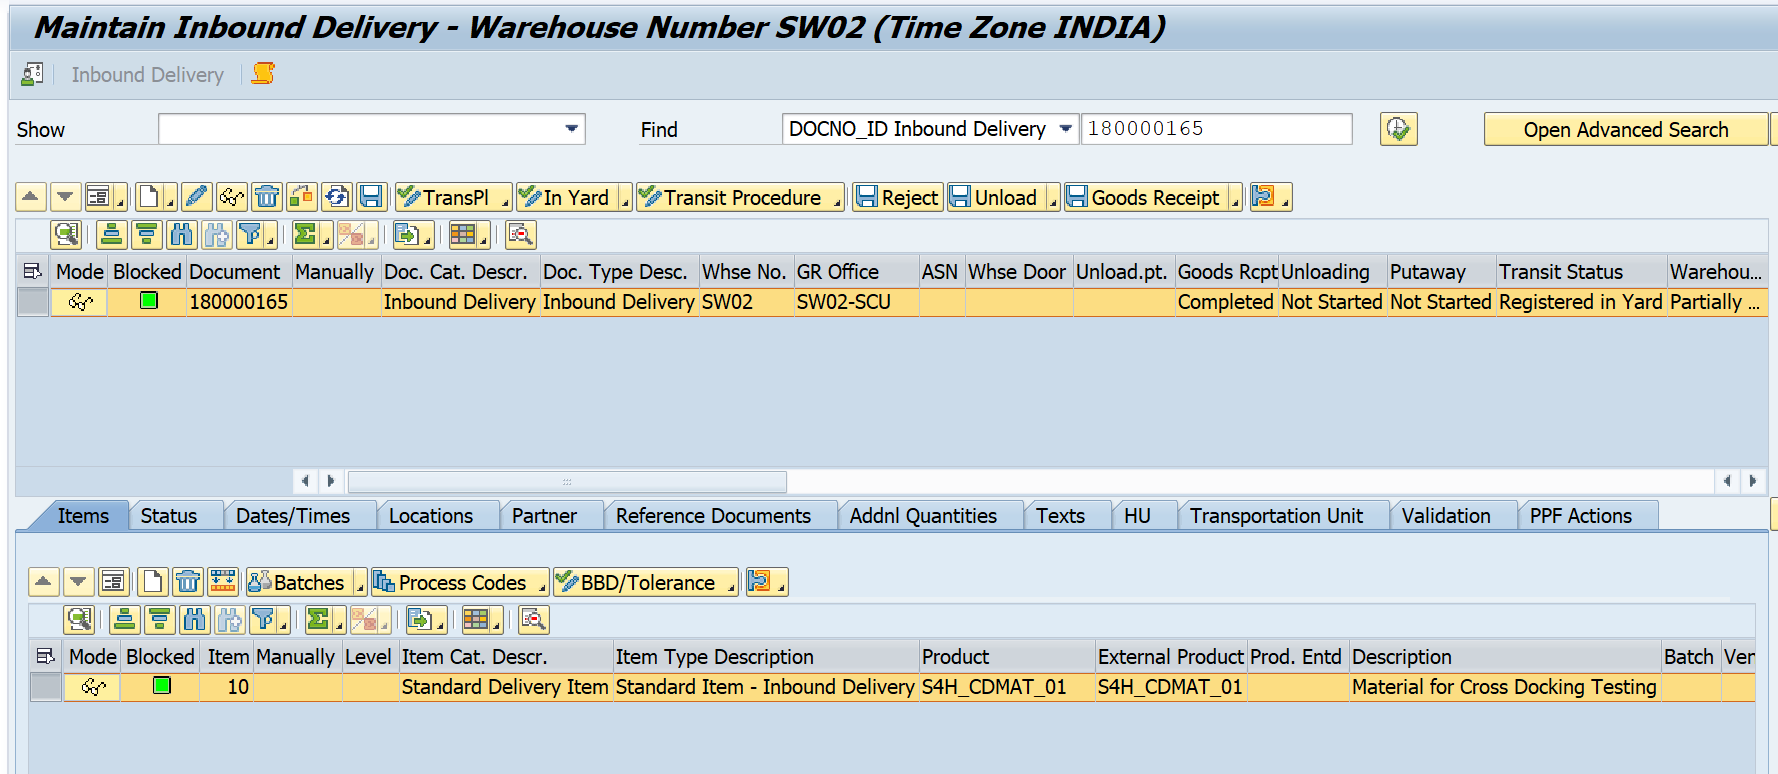Sort ascending in items grid toolbar

click(x=124, y=620)
